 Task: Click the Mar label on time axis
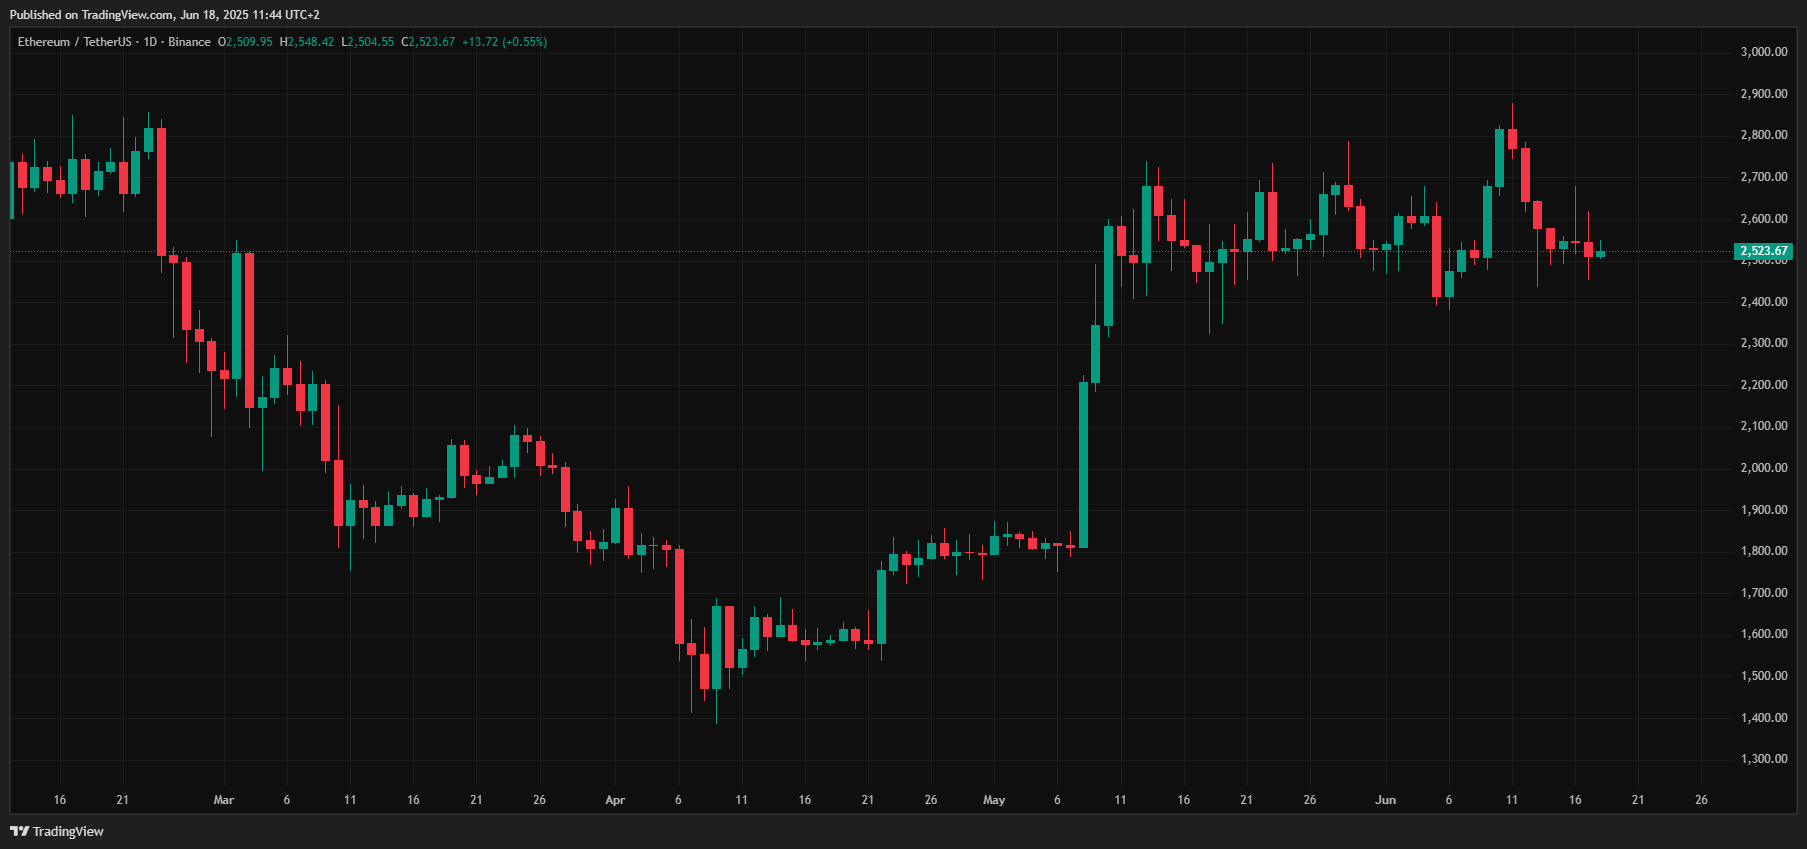[224, 800]
